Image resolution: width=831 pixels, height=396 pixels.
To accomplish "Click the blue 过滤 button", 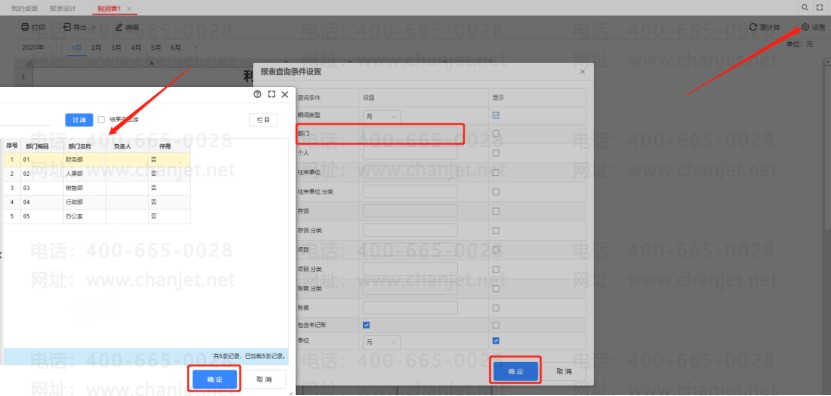I will [79, 120].
